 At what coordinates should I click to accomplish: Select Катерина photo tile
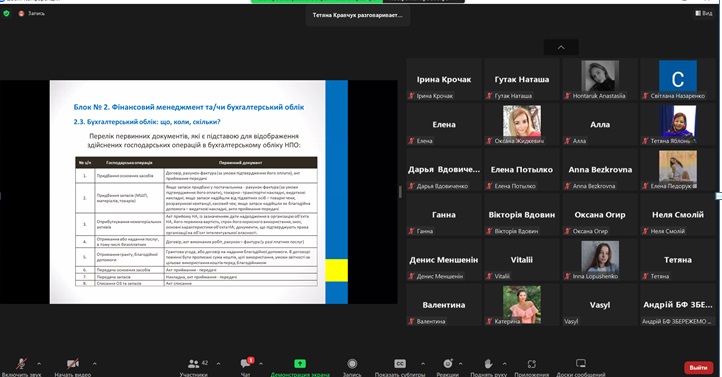click(x=522, y=305)
